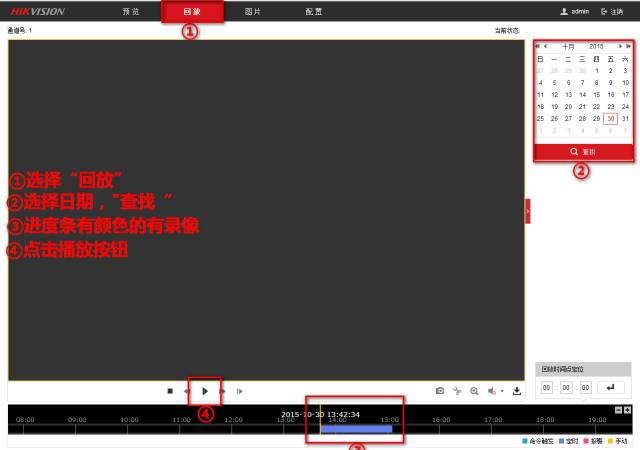The height and width of the screenshot is (450, 640).
Task: Start video clipping with scissors icon
Action: [457, 391]
